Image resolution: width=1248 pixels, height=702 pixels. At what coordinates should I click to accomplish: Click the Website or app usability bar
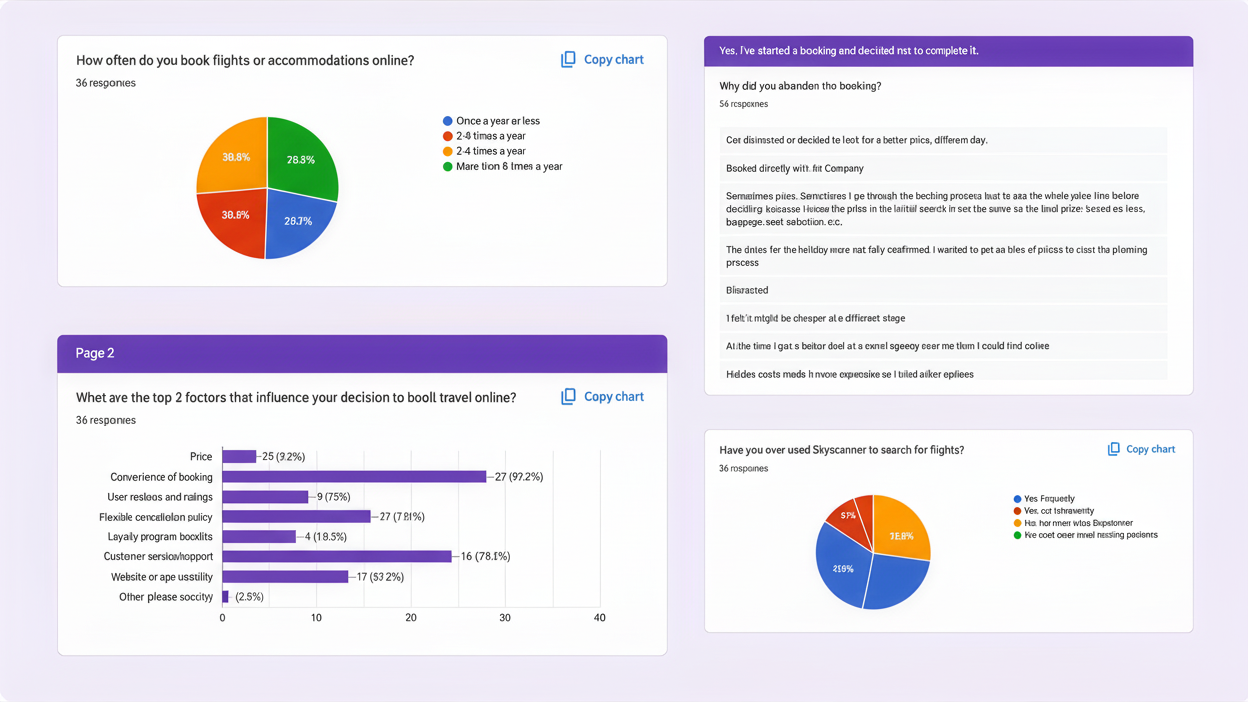(285, 577)
